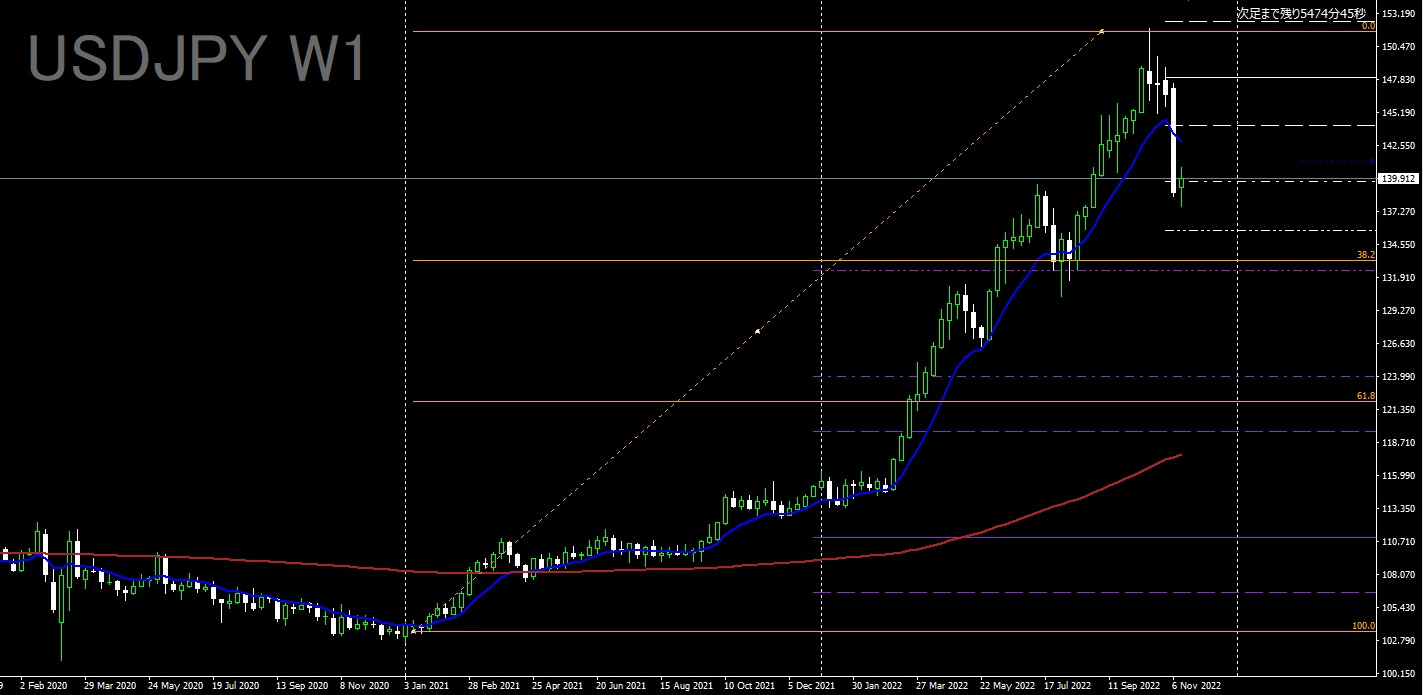
Task: Click the 6 Nov 2022 date label
Action: pos(1197,687)
